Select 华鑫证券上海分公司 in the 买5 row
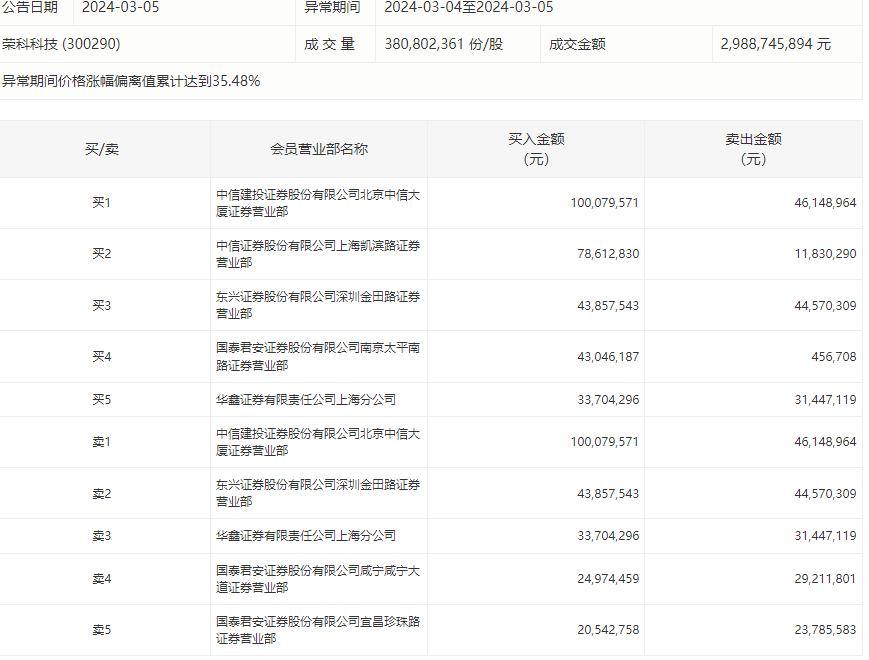869x660 pixels. coord(306,400)
